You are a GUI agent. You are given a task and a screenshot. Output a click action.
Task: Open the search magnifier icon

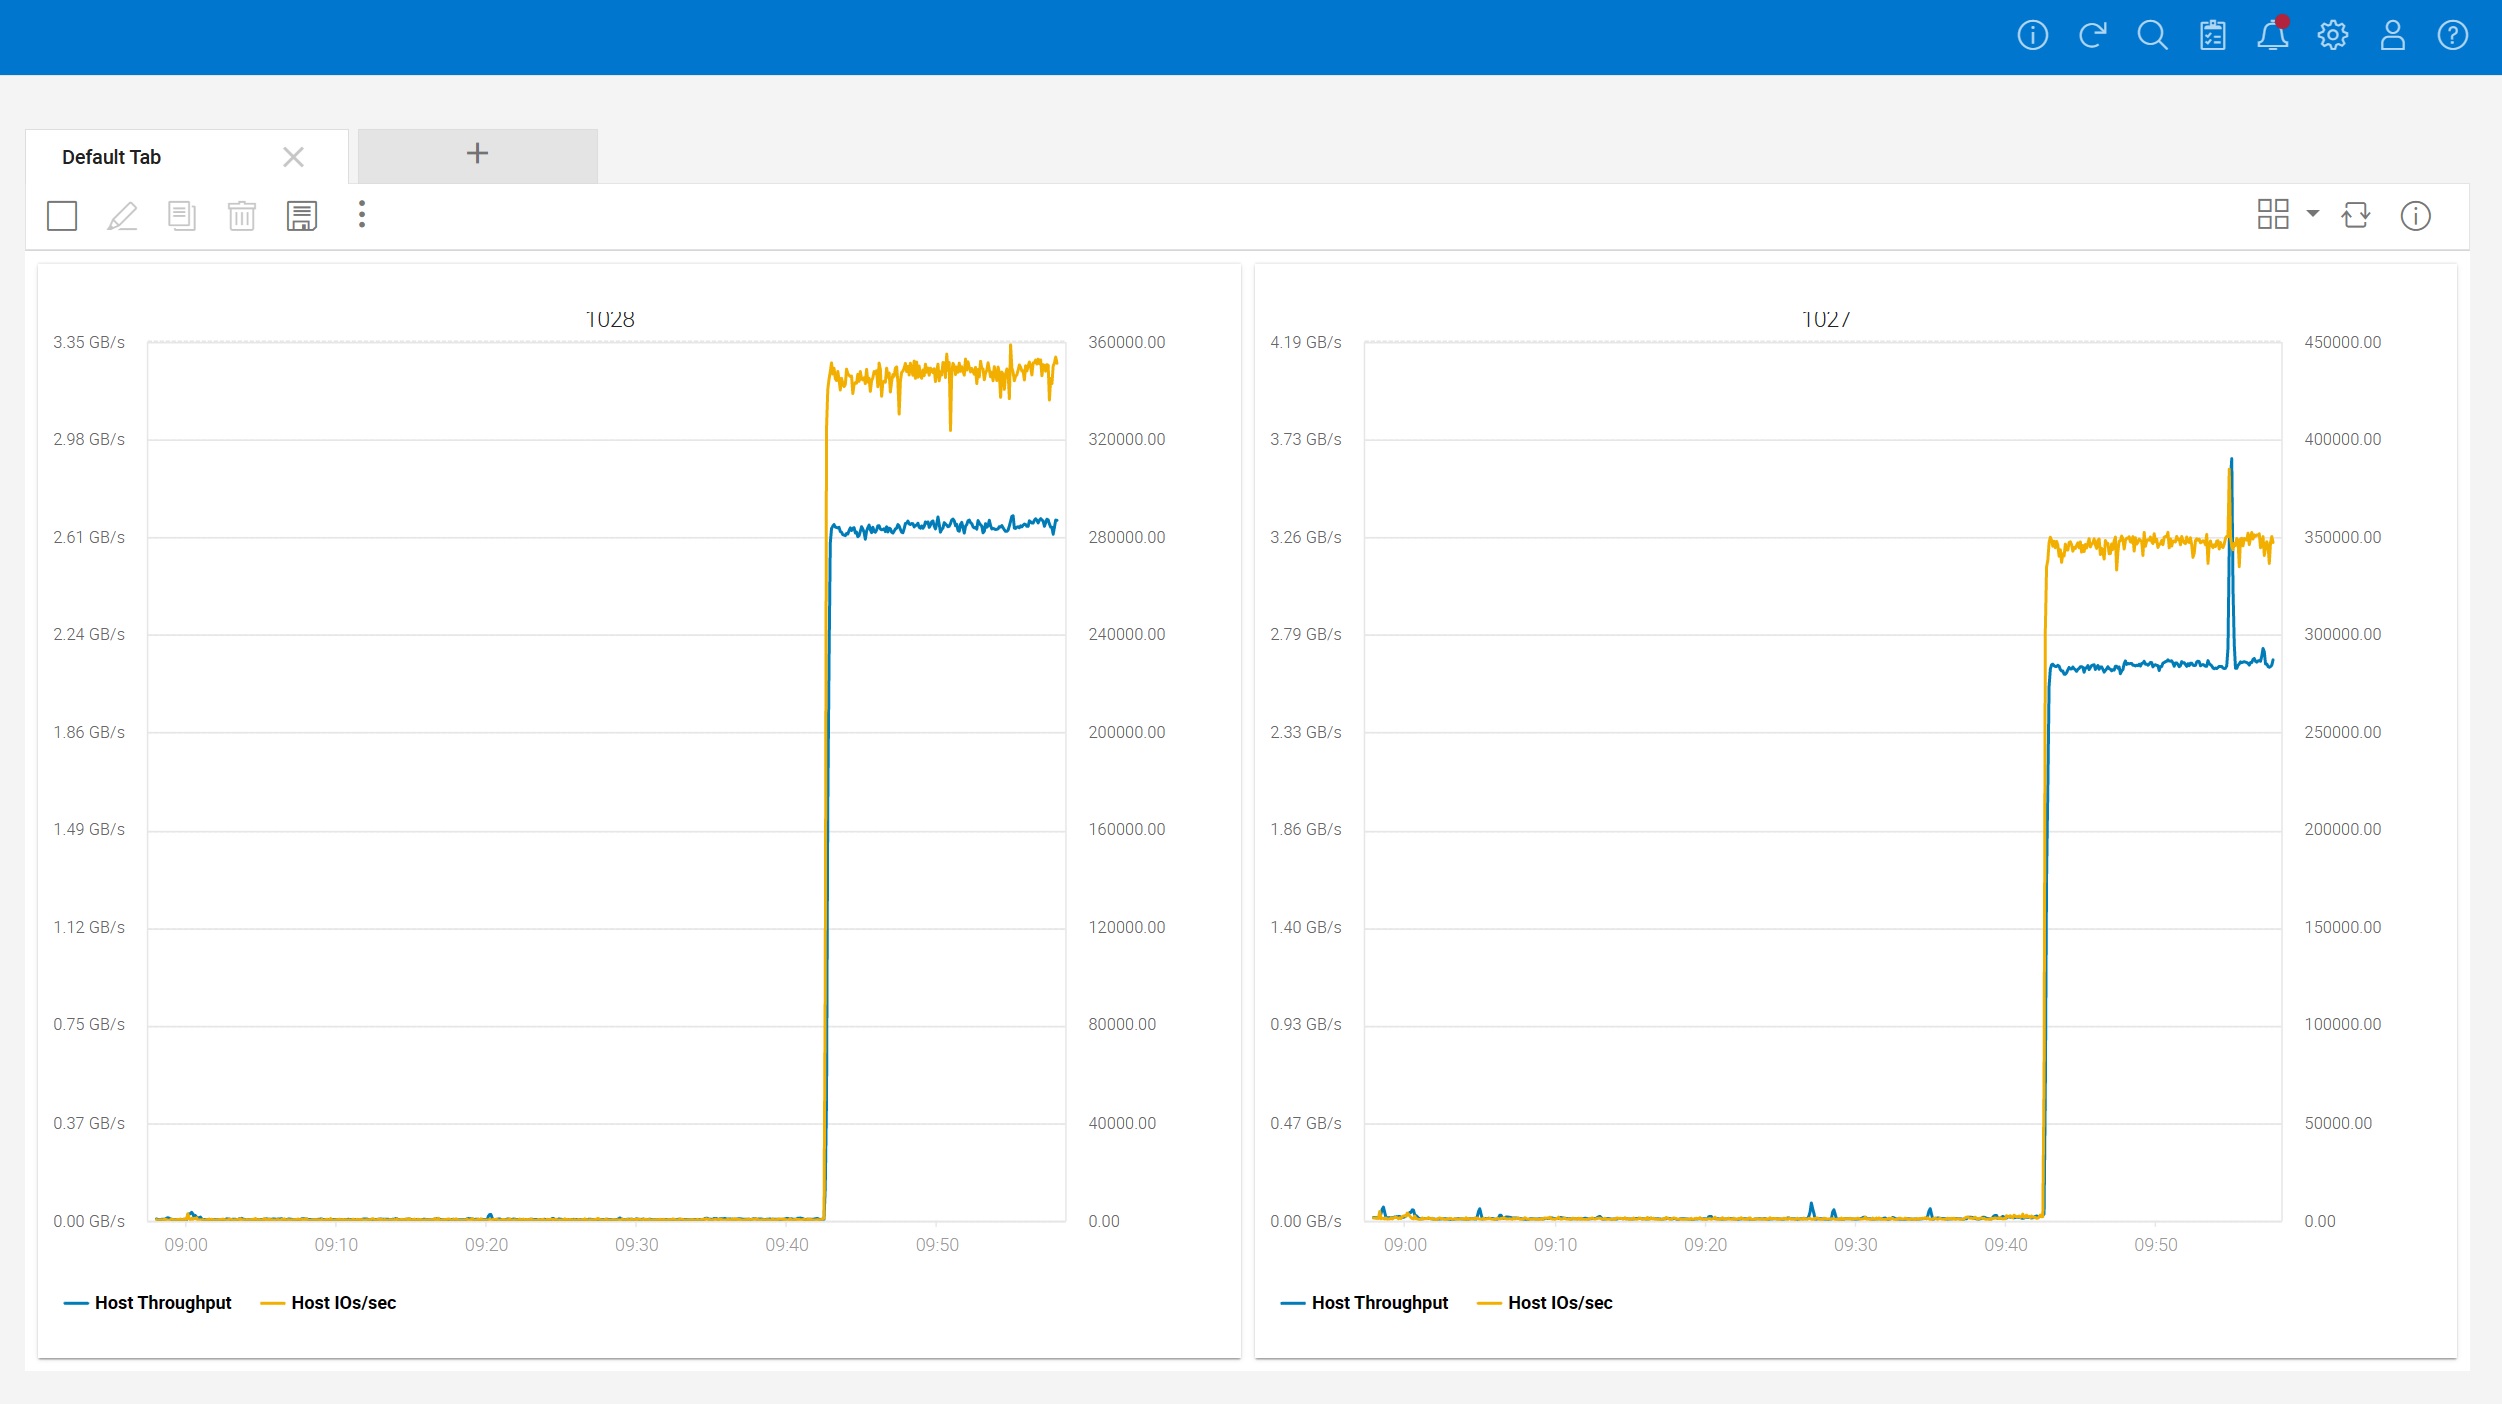pyautogui.click(x=2152, y=36)
